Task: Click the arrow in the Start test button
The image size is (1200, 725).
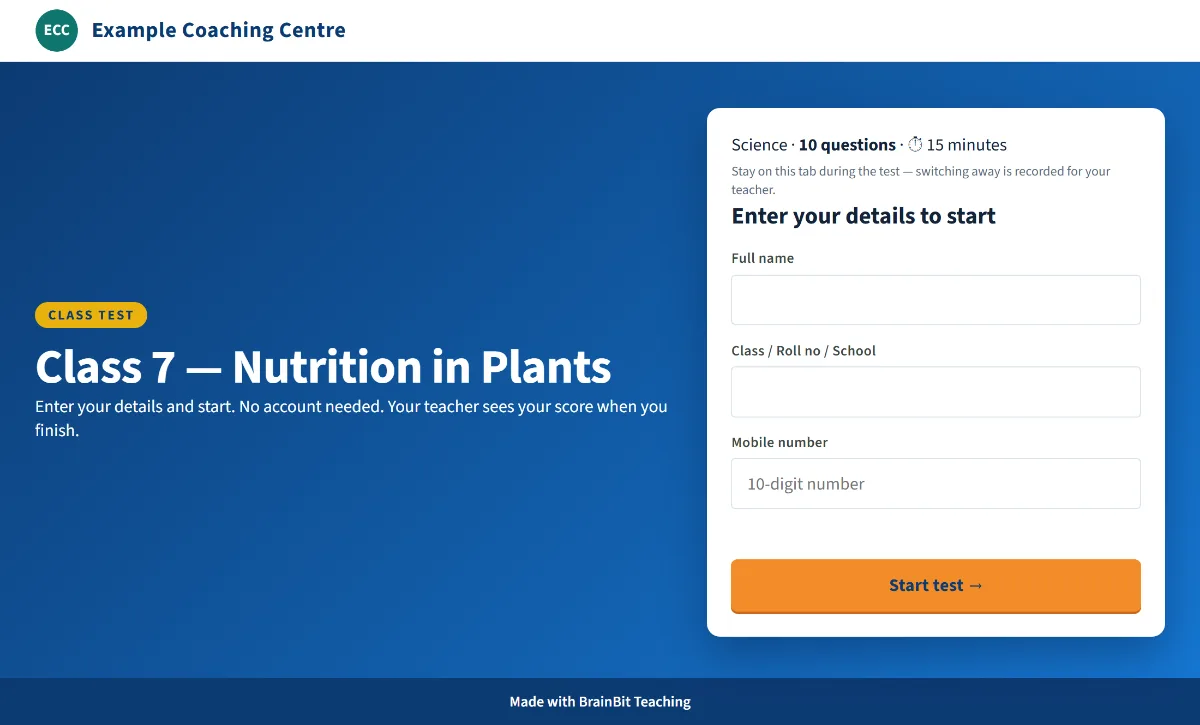Action: [976, 586]
